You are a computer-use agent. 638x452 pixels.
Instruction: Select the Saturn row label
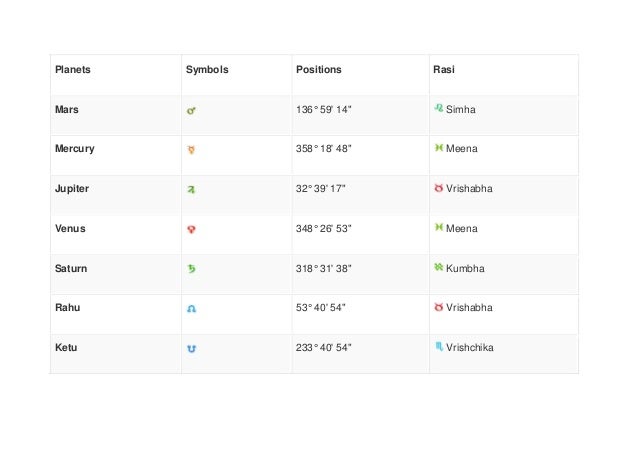point(70,268)
